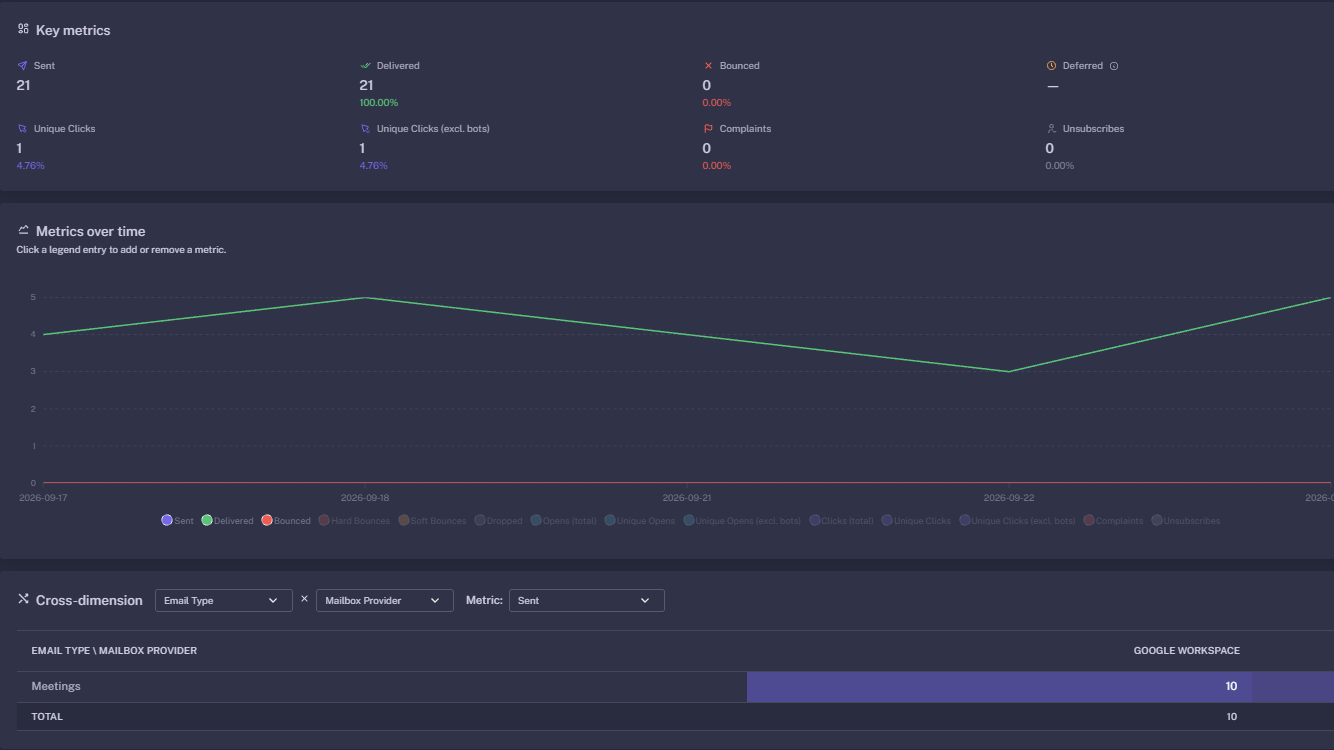
Task: Open the Mailbox Provider dimension dropdown
Action: pos(385,600)
